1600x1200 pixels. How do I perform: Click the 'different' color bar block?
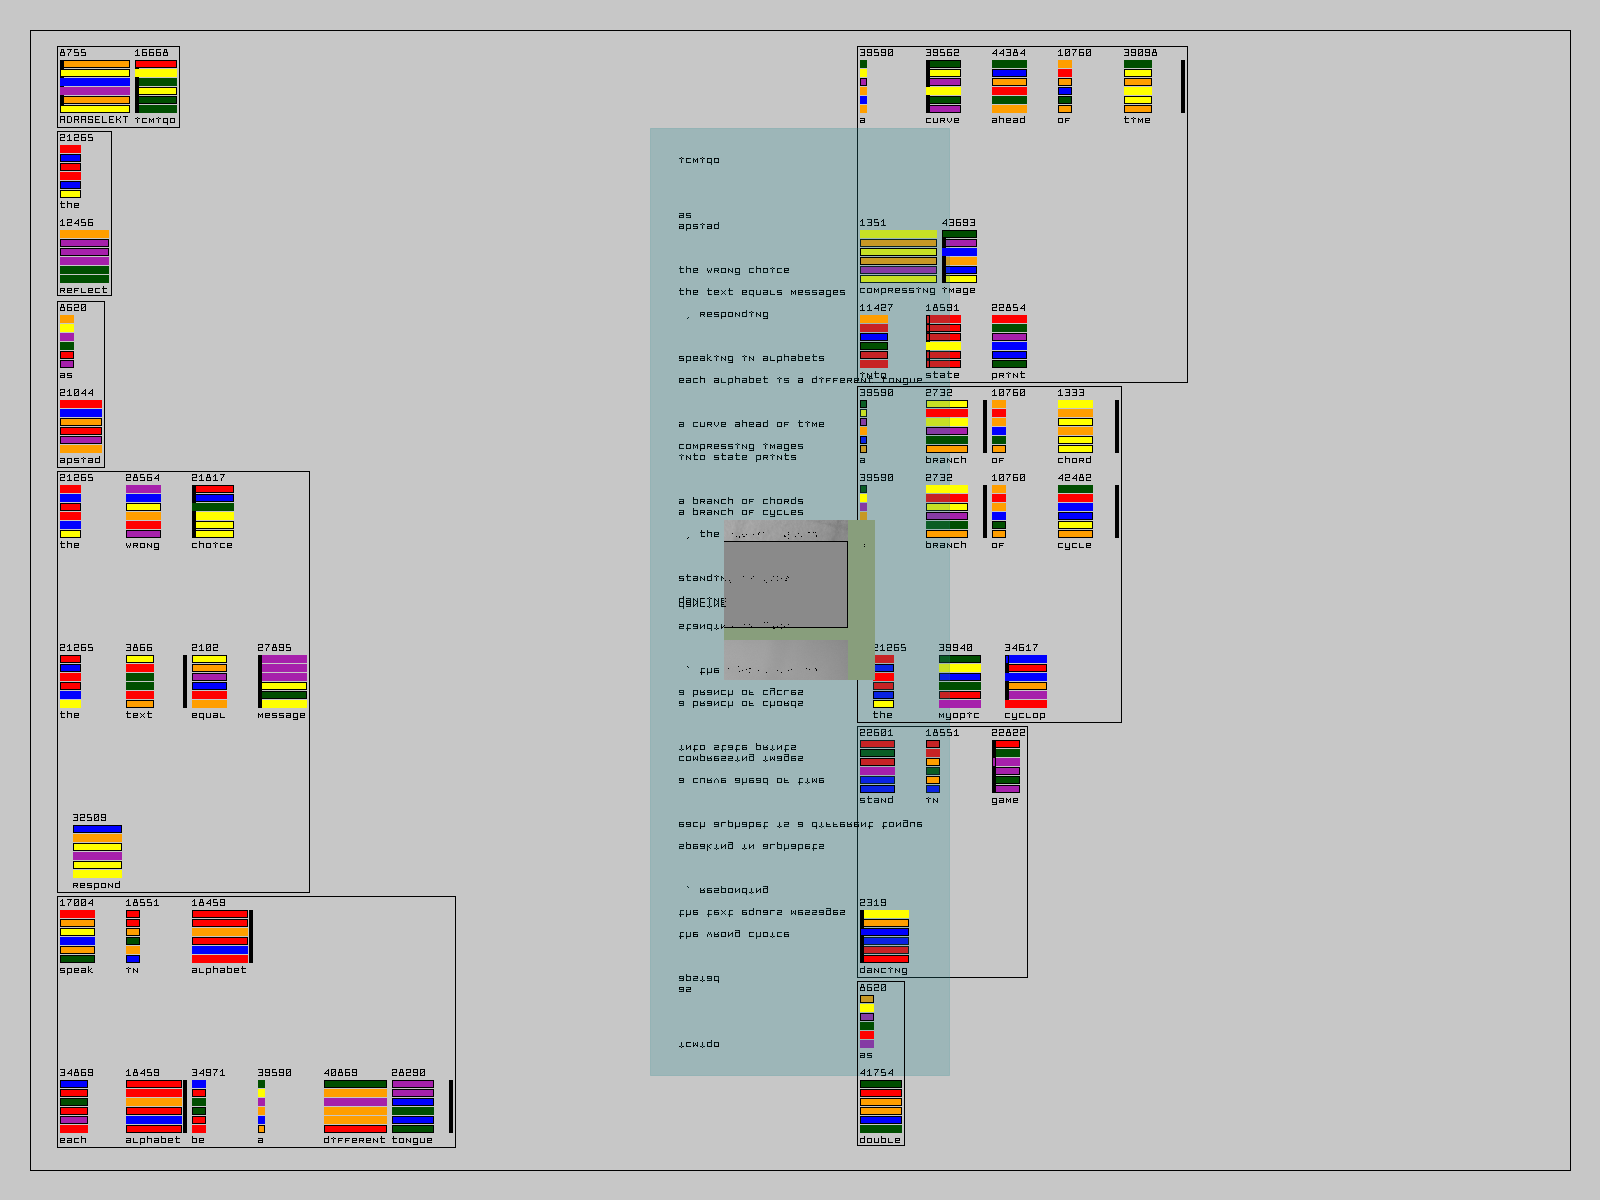click(355, 1106)
